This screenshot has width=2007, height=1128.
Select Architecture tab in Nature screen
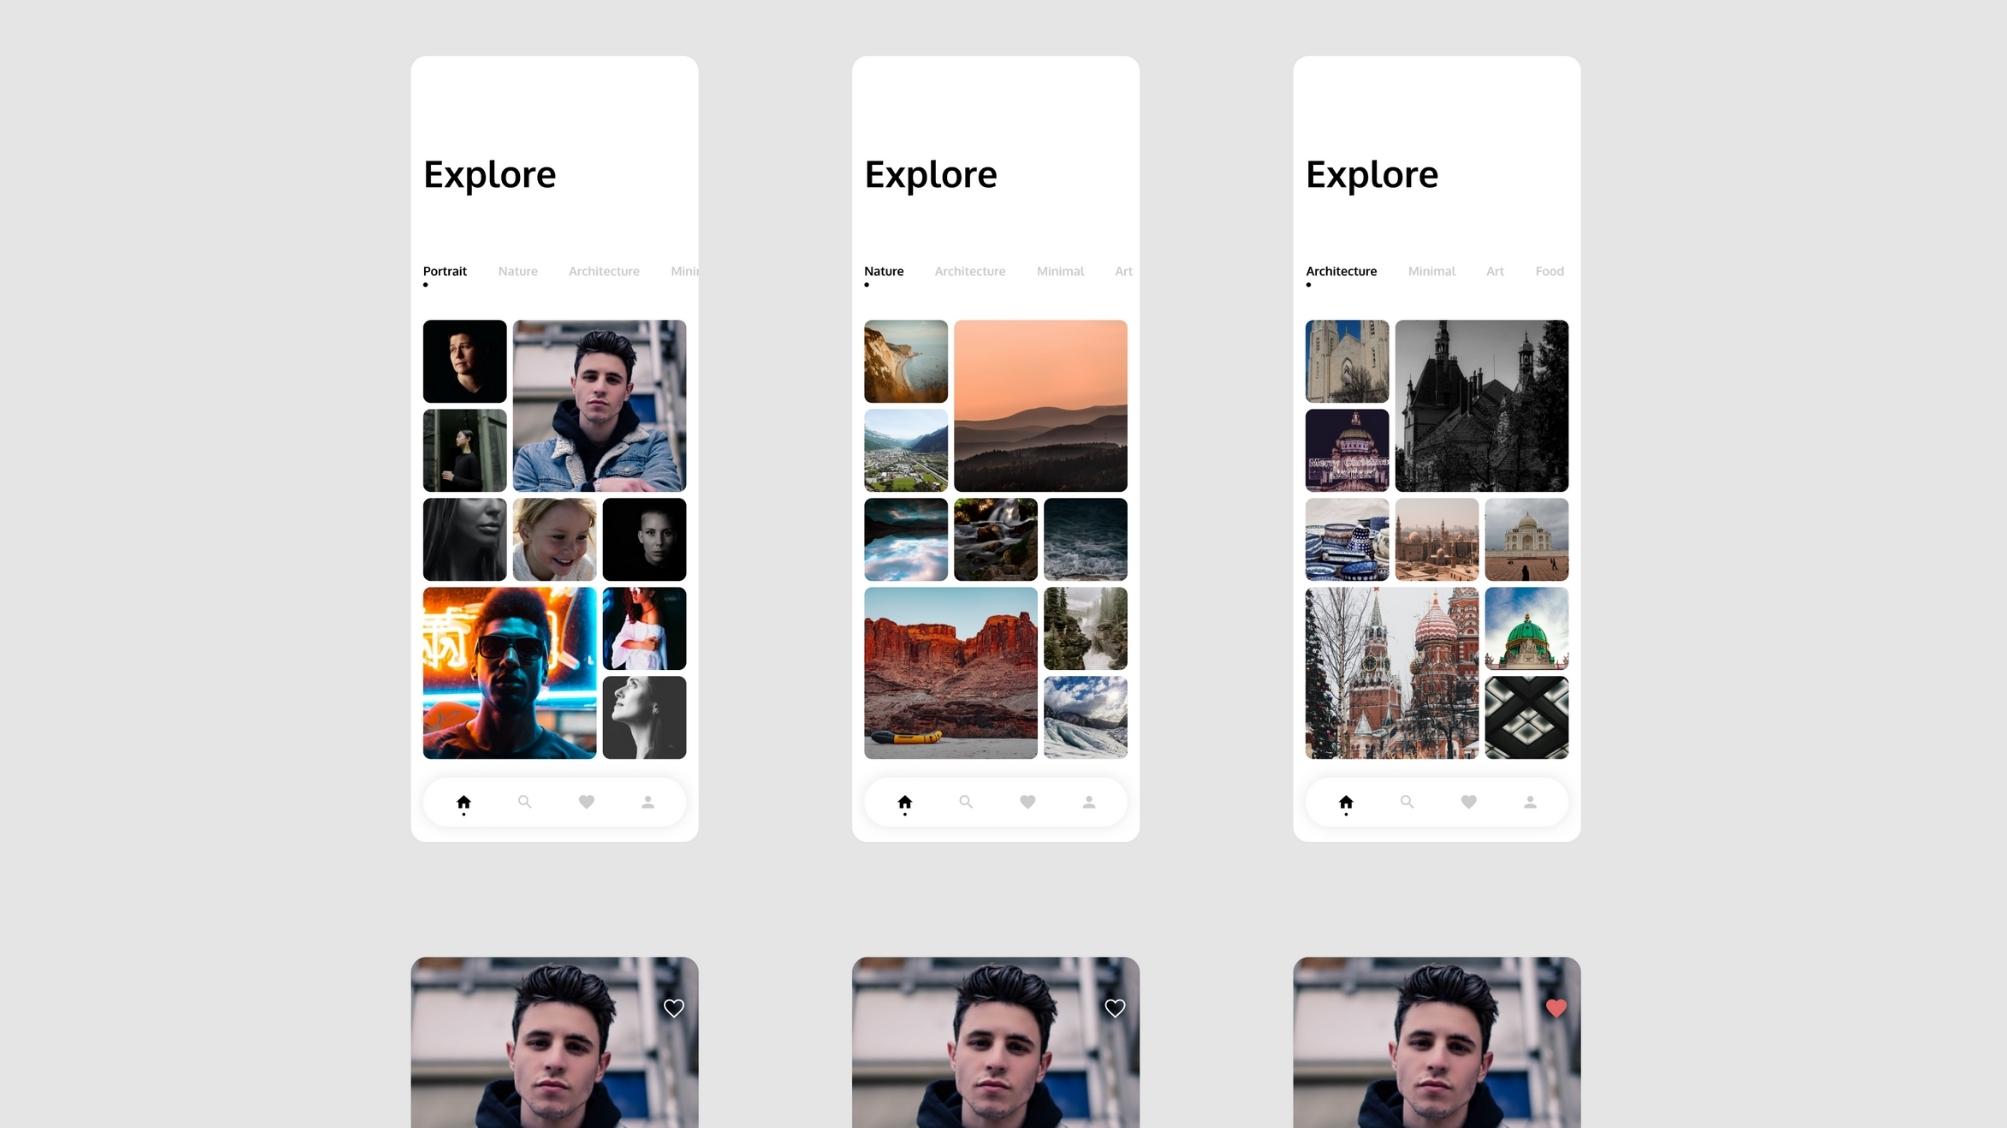969,271
